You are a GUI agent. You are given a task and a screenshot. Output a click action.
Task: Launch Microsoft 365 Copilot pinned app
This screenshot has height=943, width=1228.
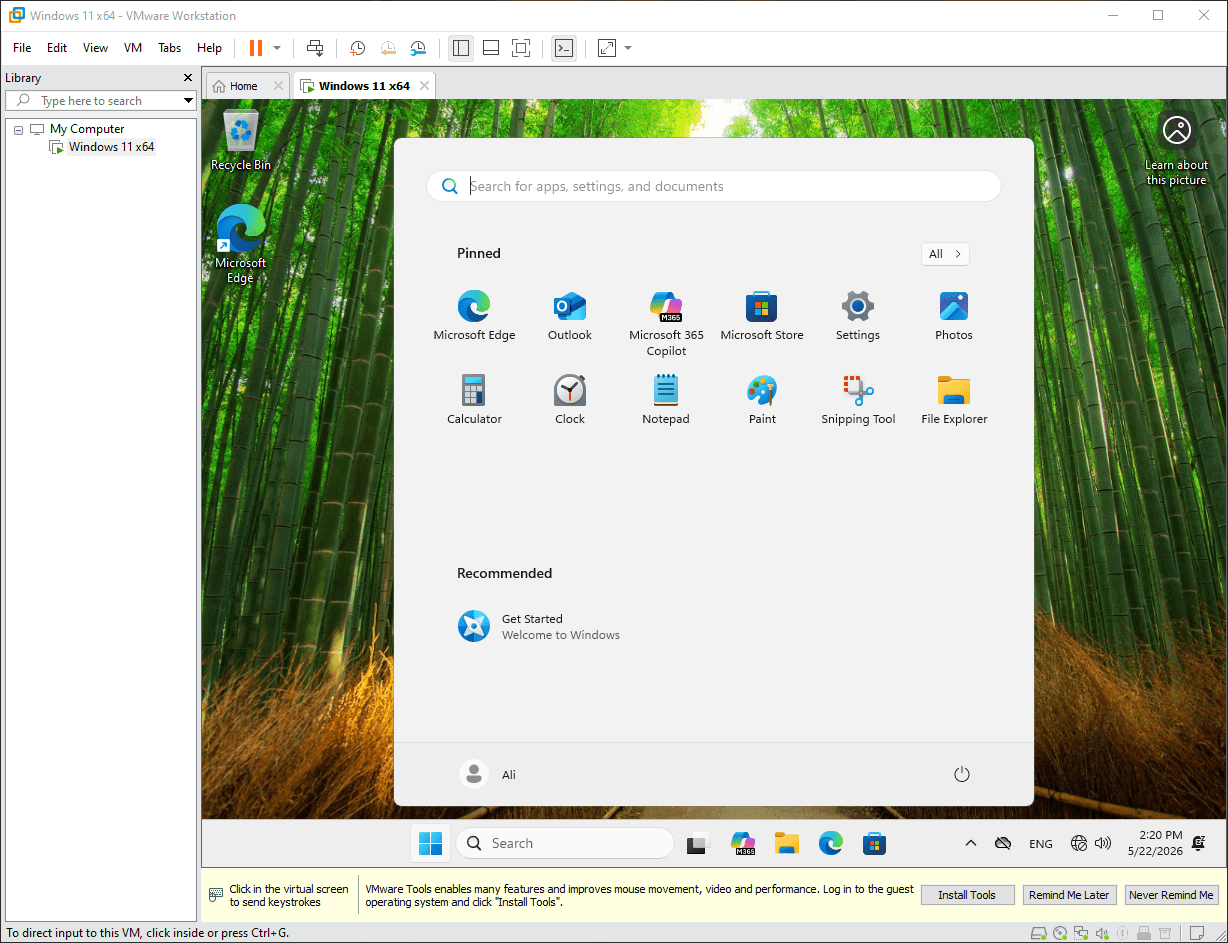pos(666,324)
